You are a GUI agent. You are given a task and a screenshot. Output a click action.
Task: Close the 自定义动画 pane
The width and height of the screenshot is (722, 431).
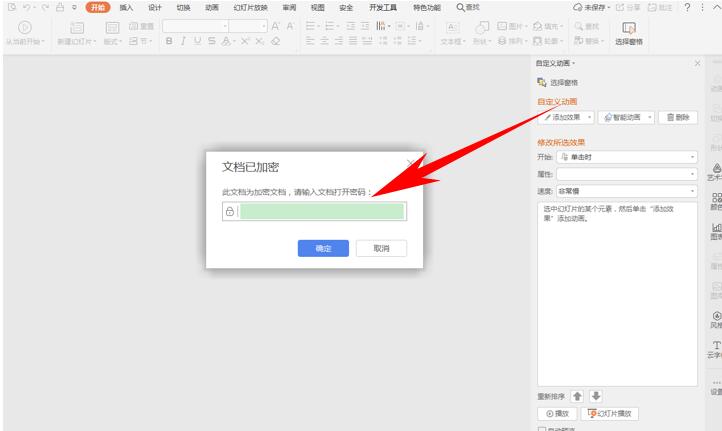[698, 63]
